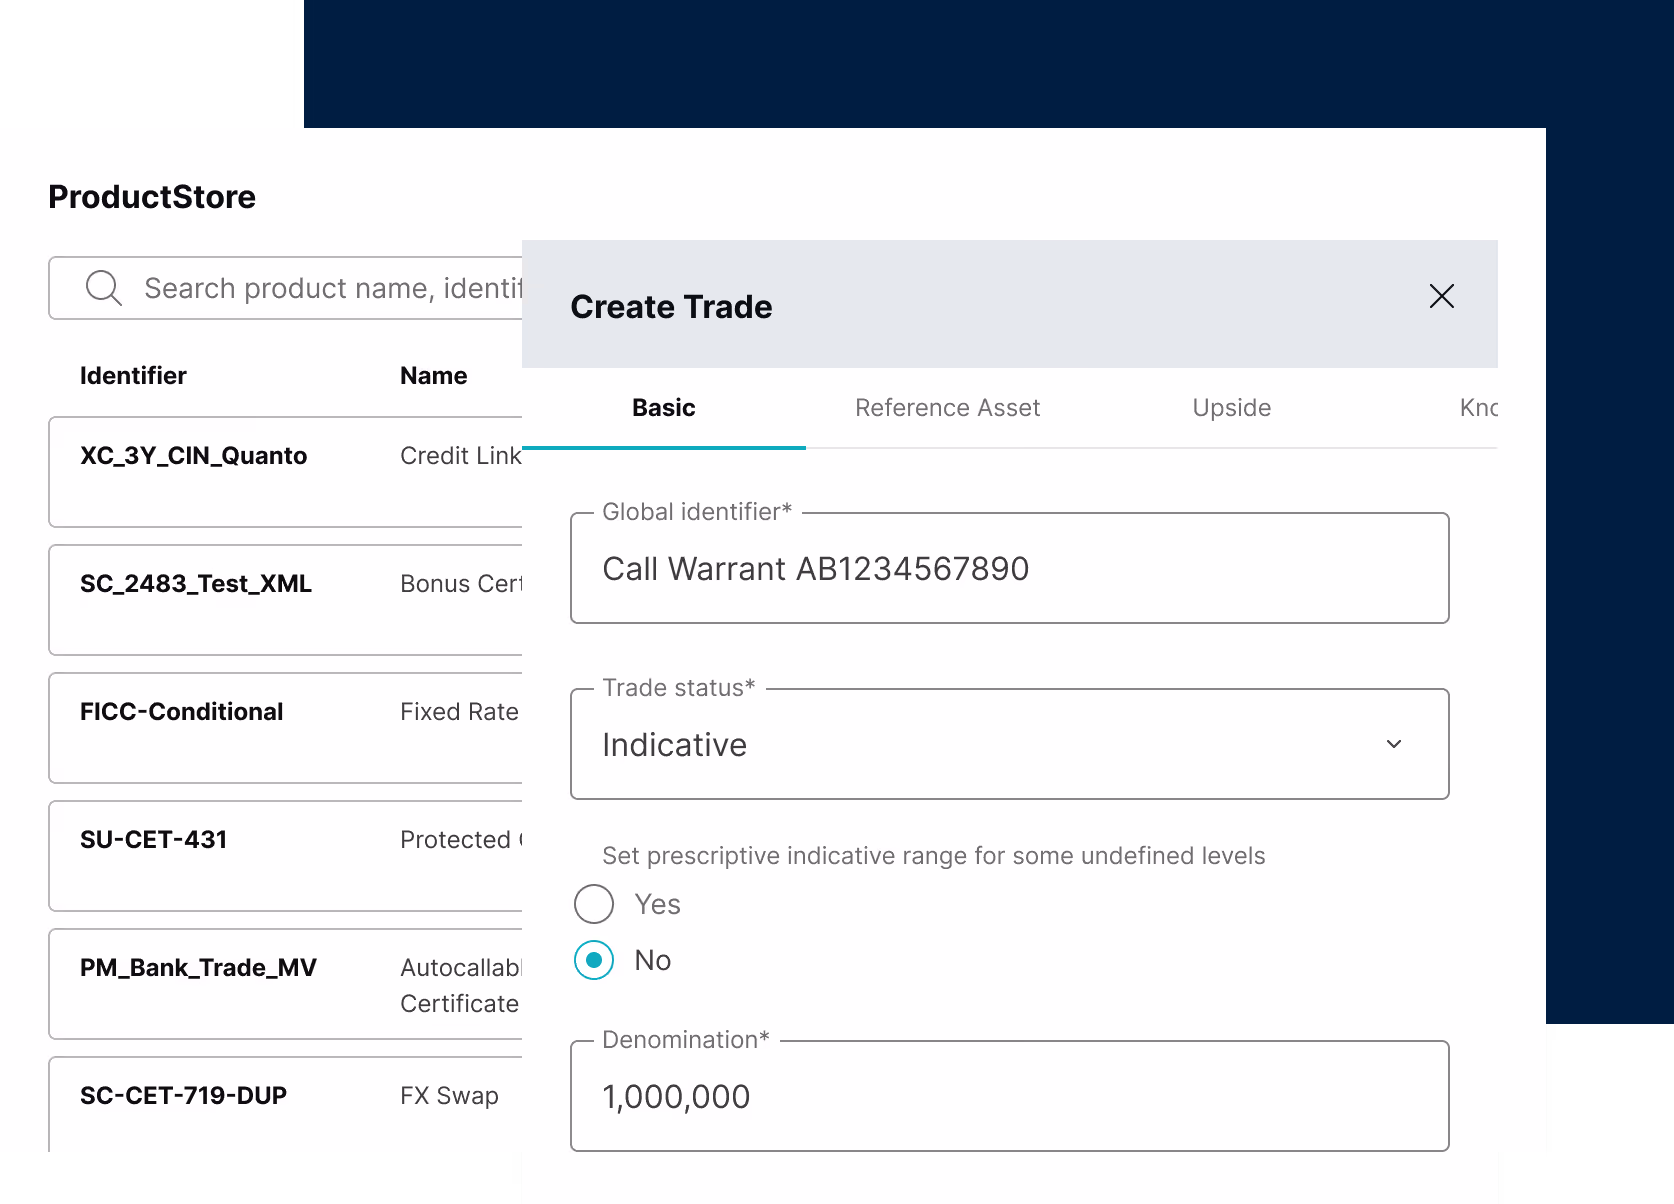This screenshot has height=1204, width=1674.
Task: Click the product search bar
Action: click(x=330, y=287)
